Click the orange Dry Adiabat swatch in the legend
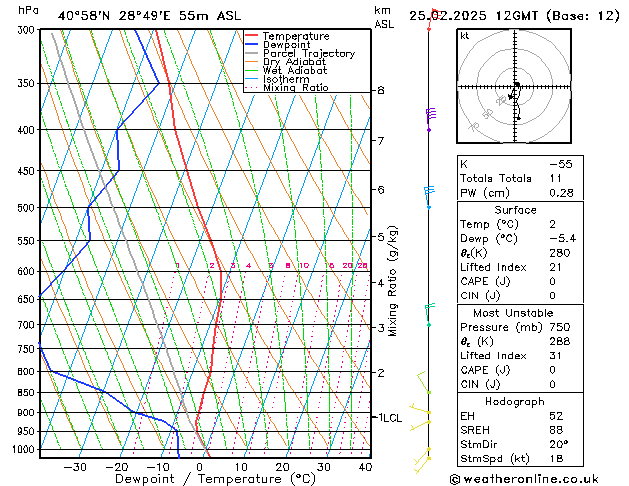 (x=252, y=62)
